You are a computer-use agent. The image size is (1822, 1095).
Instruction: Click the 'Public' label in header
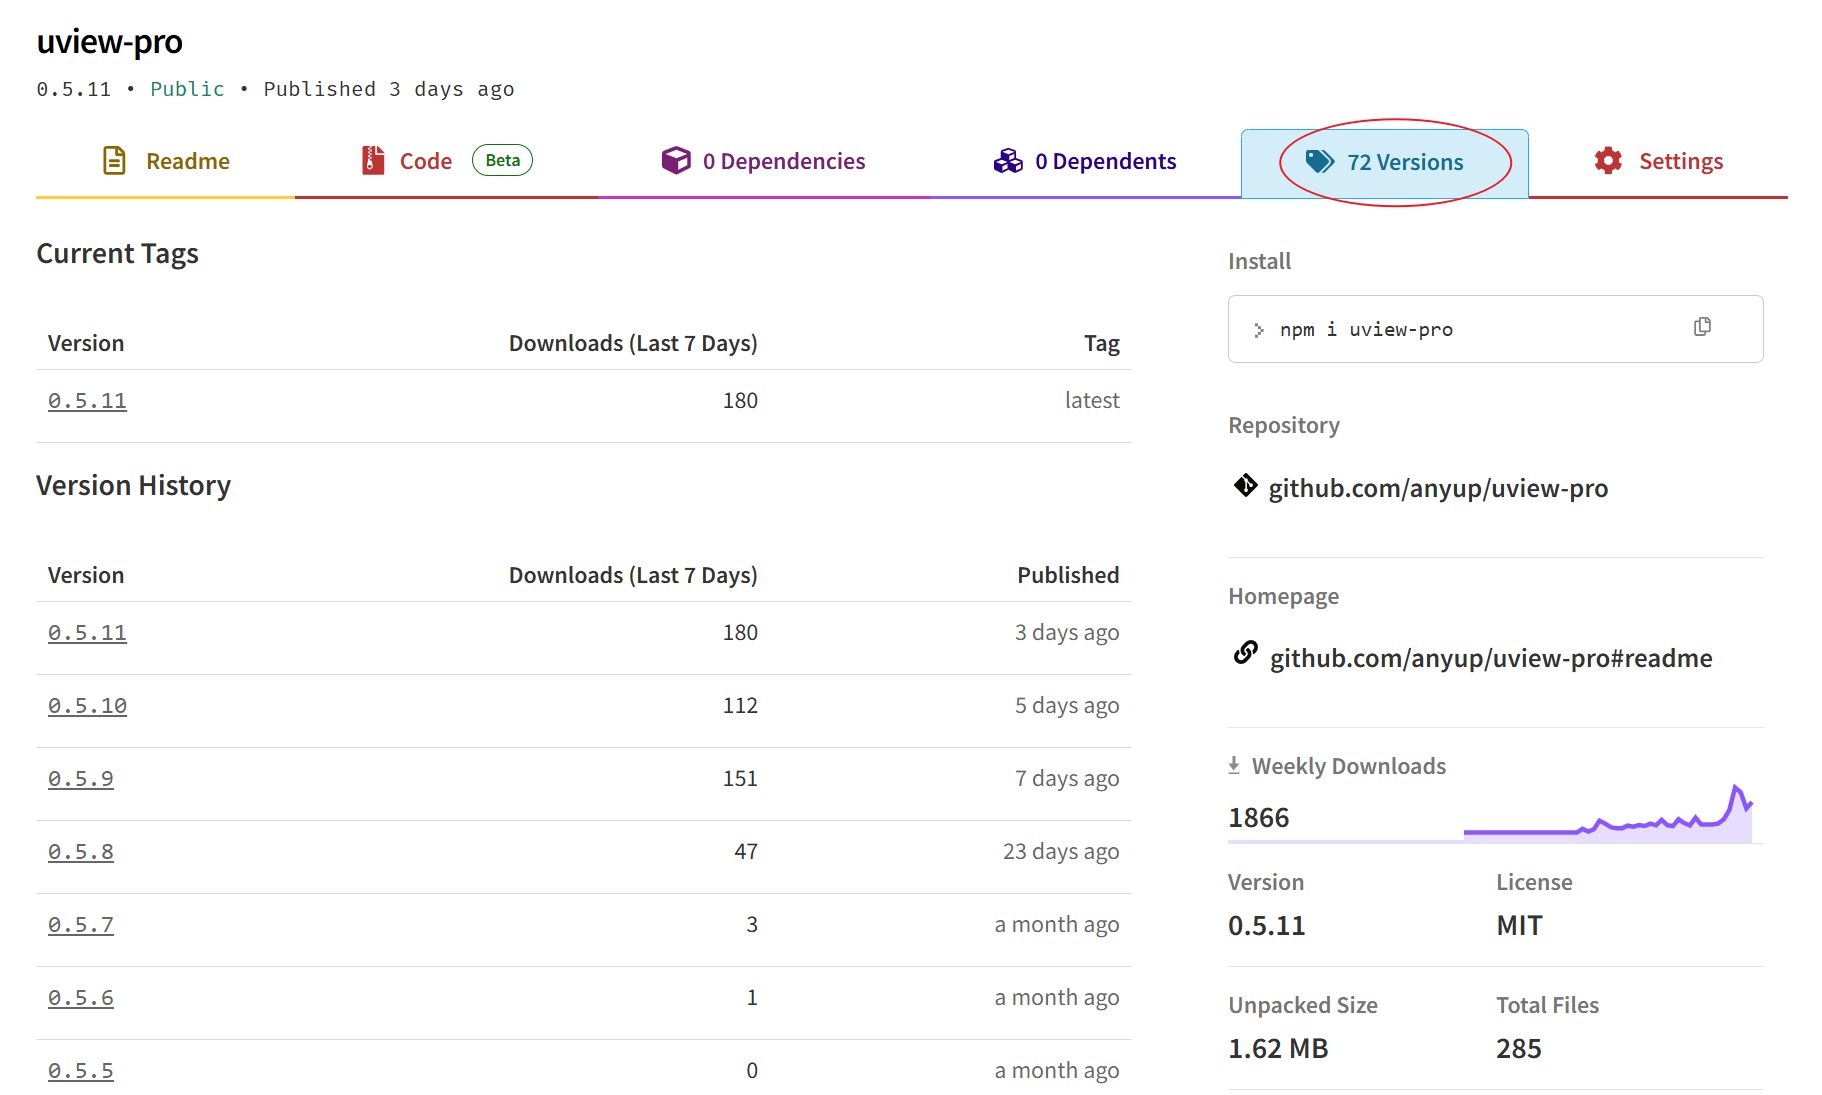click(x=187, y=89)
